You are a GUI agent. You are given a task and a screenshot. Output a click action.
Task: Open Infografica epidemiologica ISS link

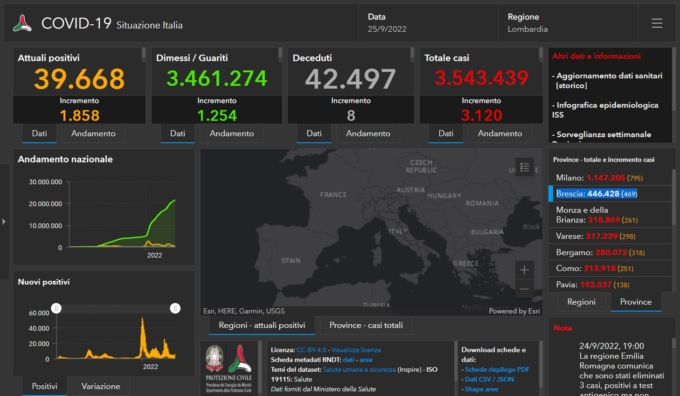click(605, 110)
